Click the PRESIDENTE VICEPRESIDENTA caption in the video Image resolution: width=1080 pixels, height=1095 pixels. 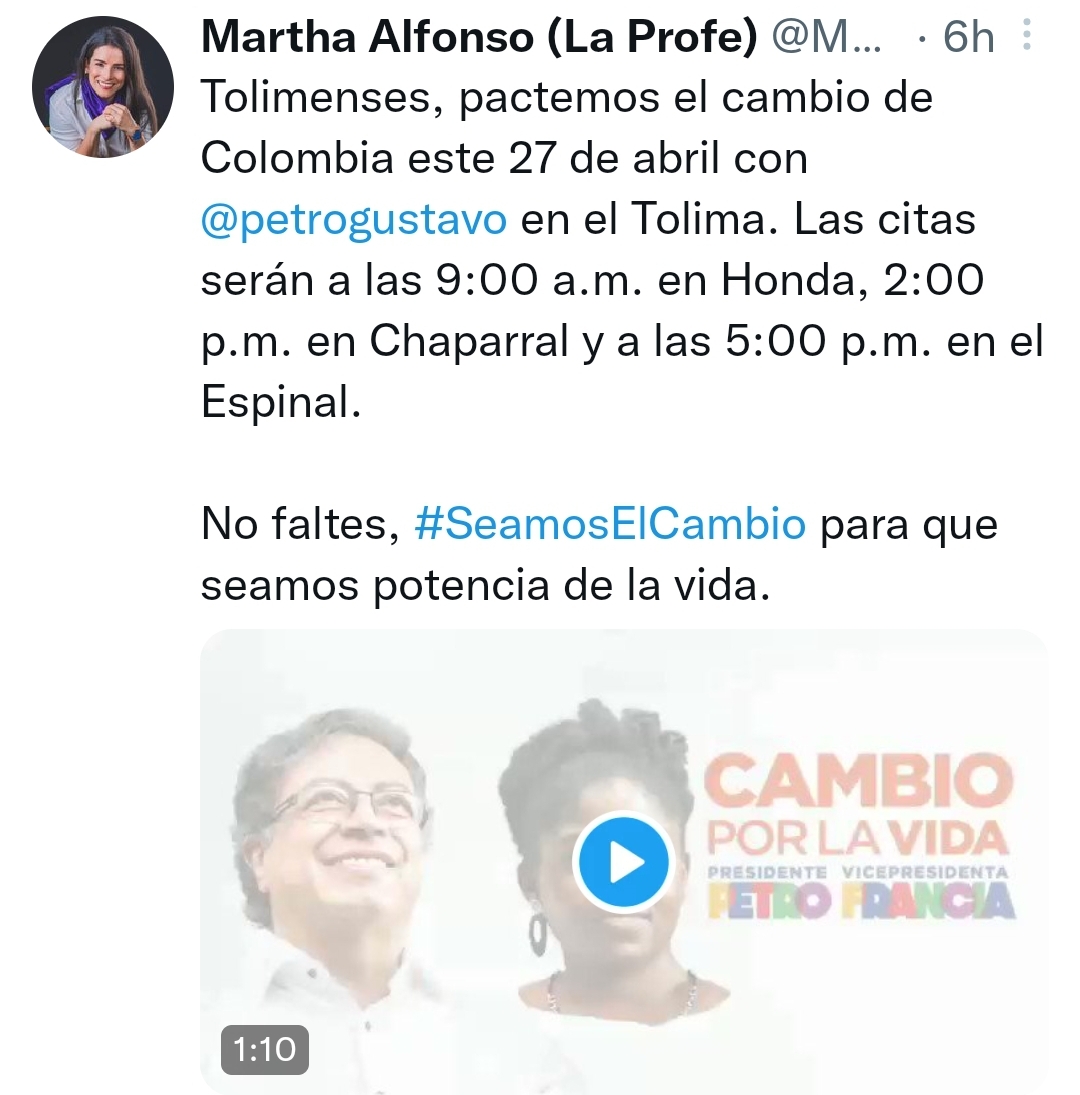(x=858, y=872)
